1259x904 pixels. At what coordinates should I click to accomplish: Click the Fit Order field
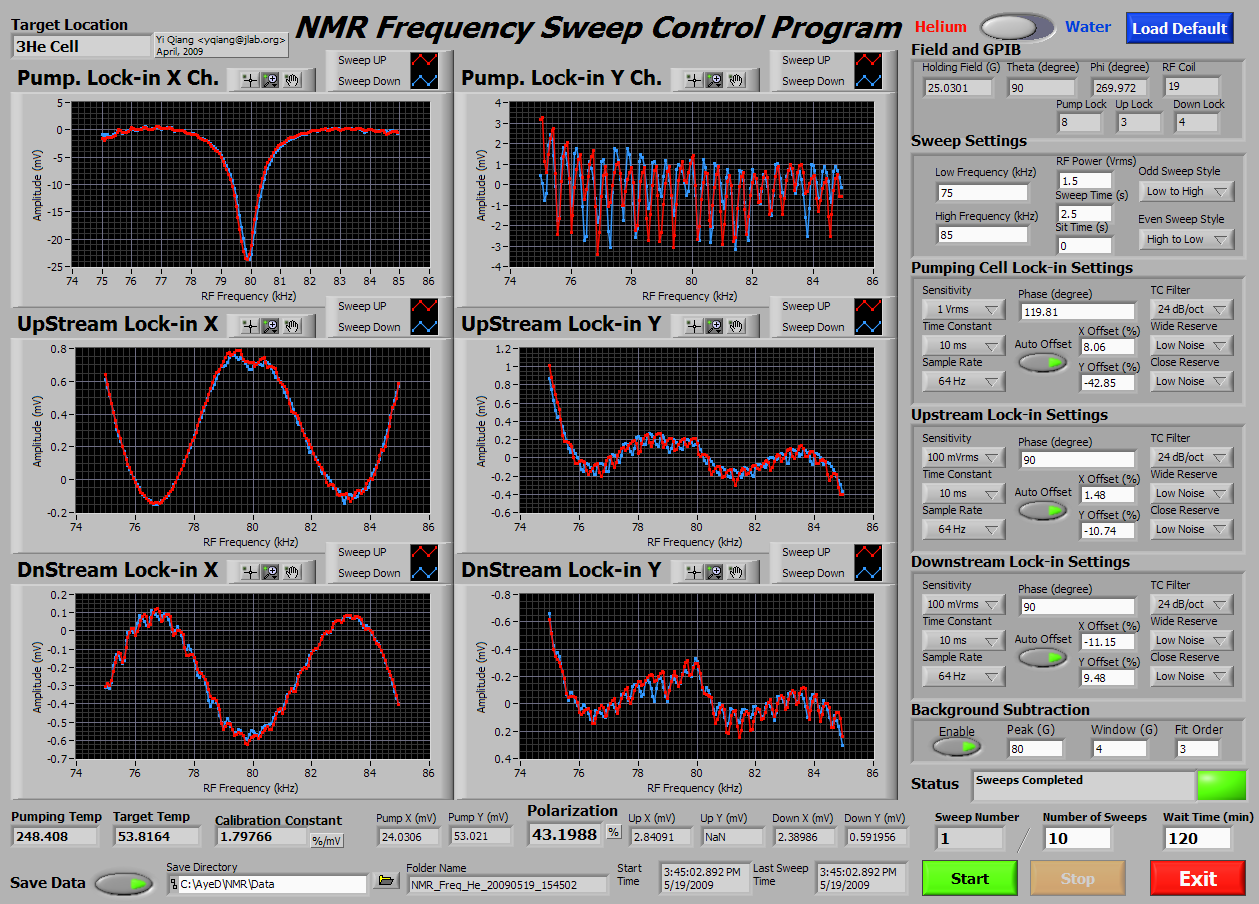point(1197,748)
